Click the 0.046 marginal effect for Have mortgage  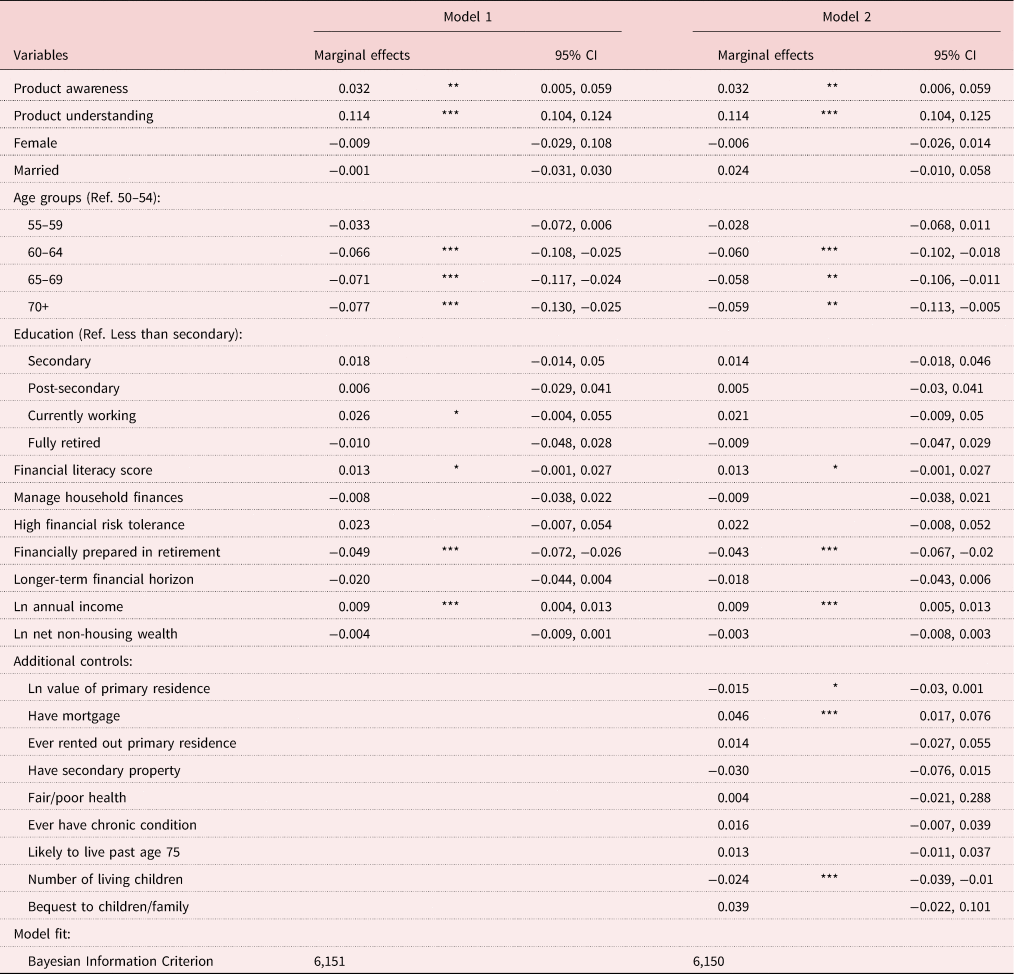pyautogui.click(x=733, y=716)
